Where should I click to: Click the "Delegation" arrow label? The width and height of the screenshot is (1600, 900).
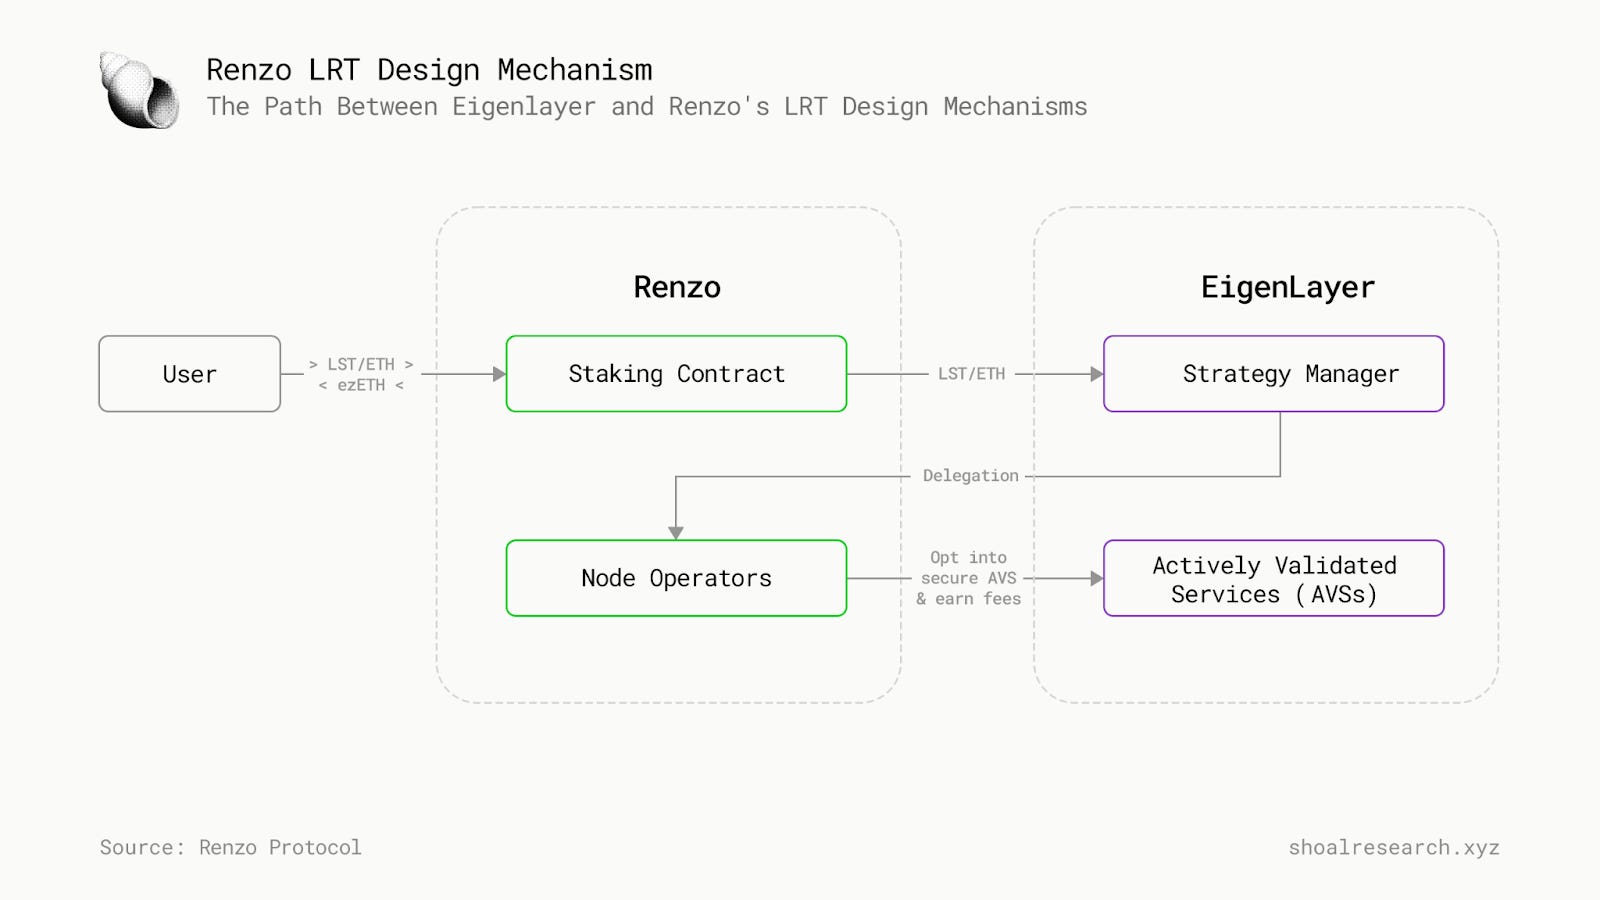tap(970, 476)
